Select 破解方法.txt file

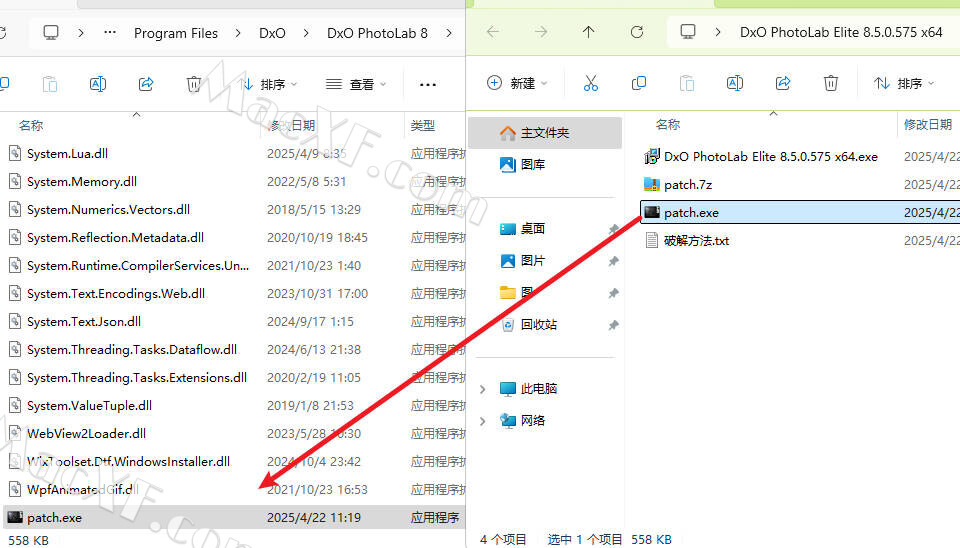(697, 241)
